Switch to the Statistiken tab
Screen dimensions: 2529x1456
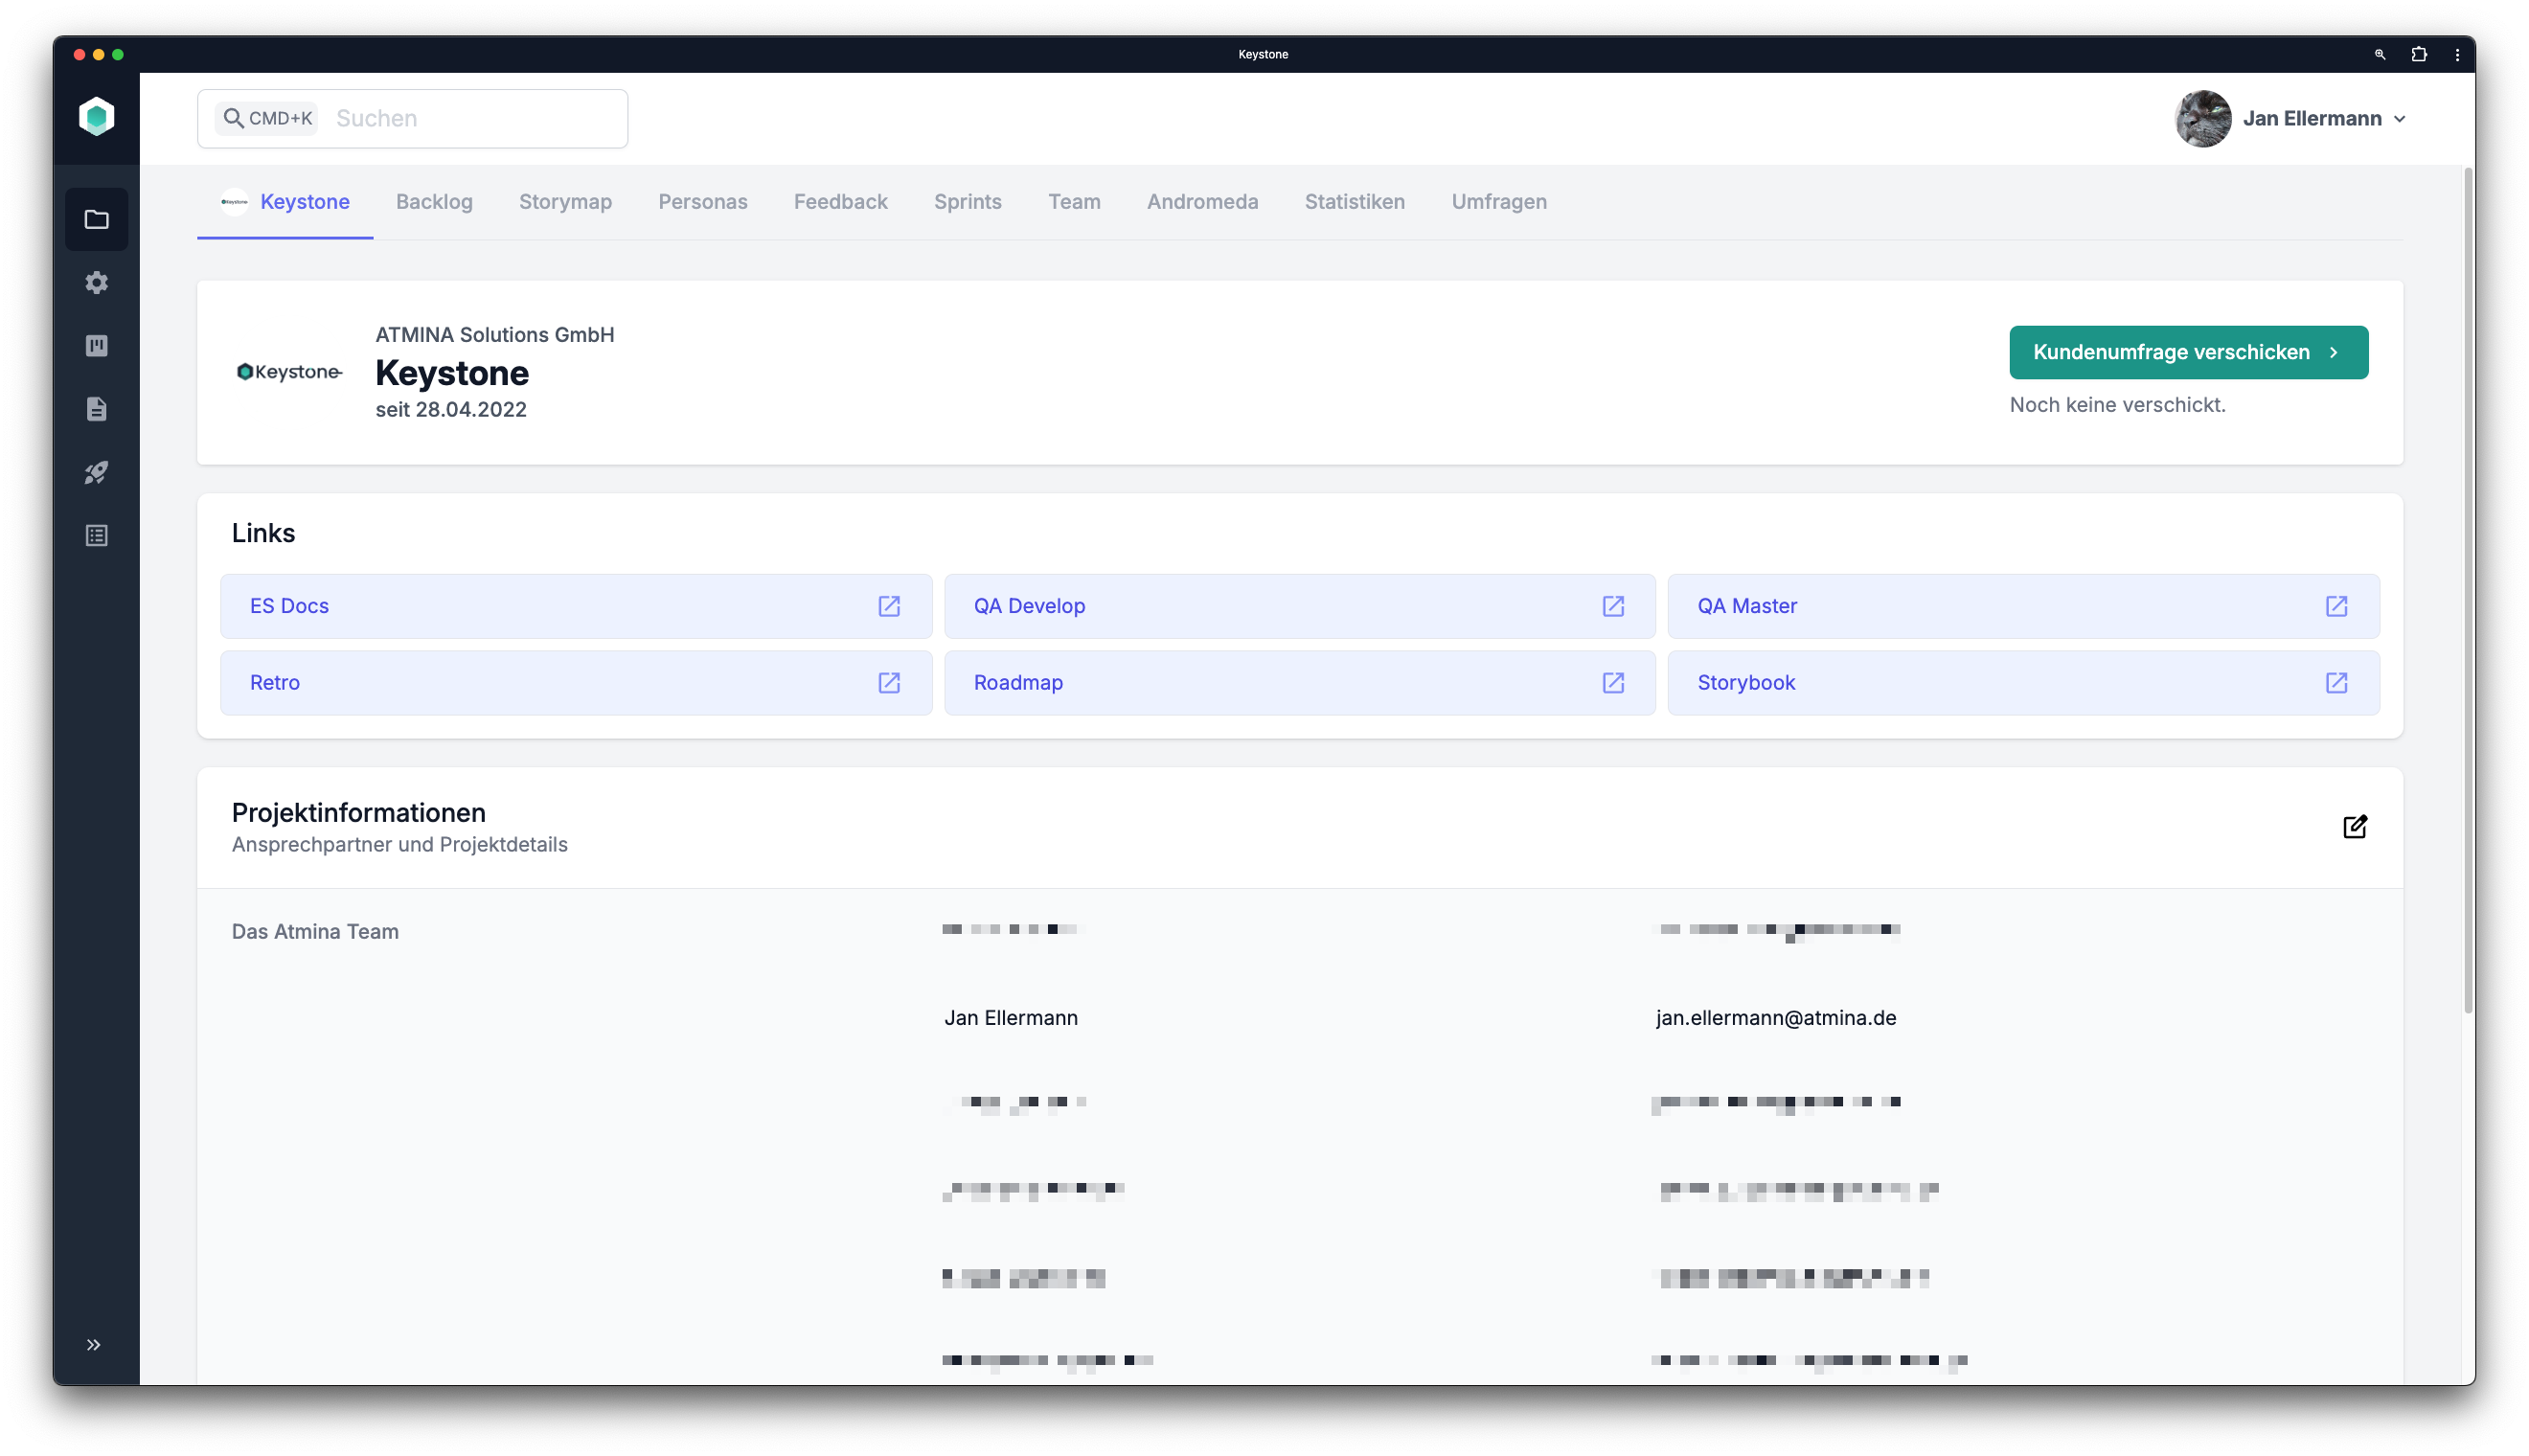[x=1354, y=202]
